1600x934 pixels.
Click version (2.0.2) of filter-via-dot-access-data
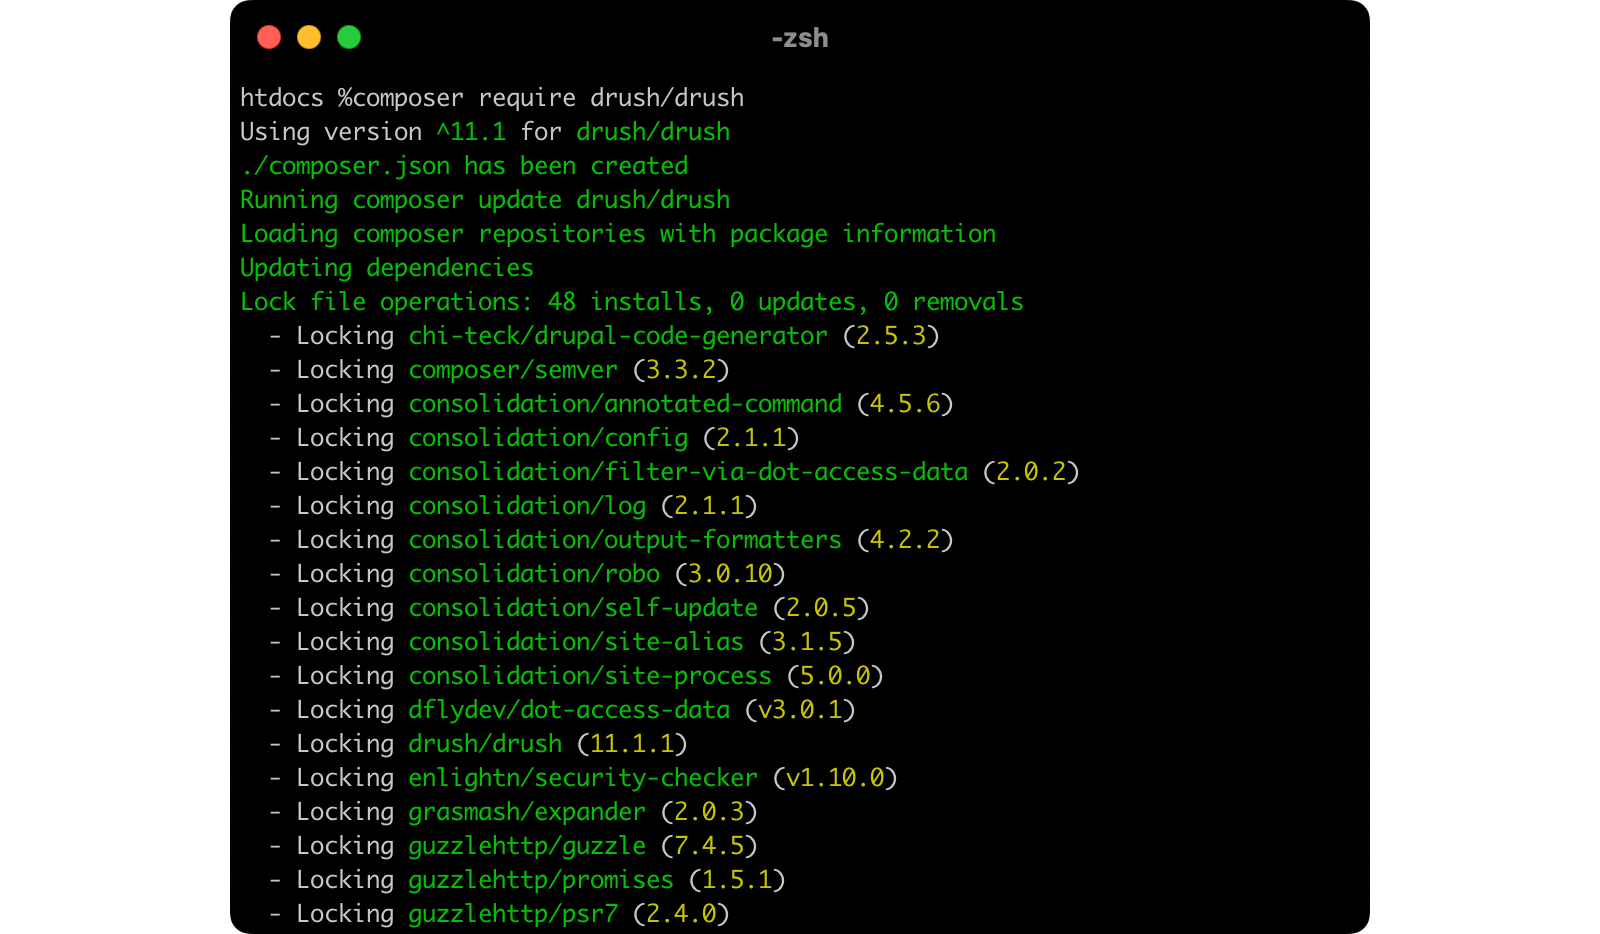click(1031, 472)
